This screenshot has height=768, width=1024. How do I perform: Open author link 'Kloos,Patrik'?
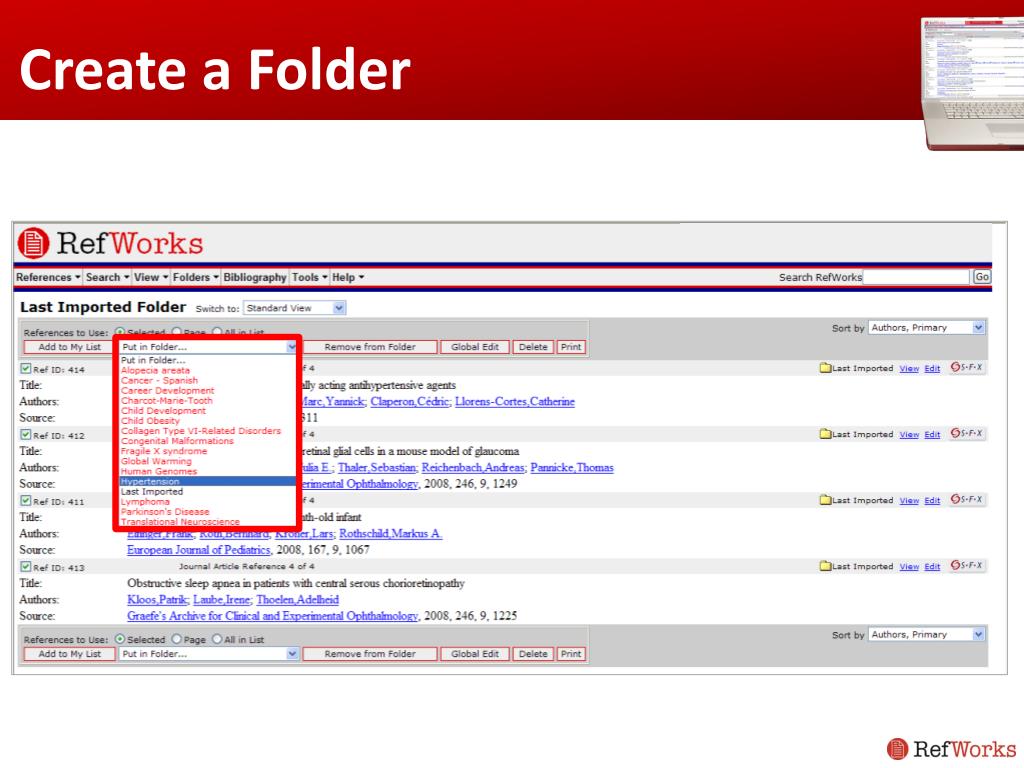158,600
